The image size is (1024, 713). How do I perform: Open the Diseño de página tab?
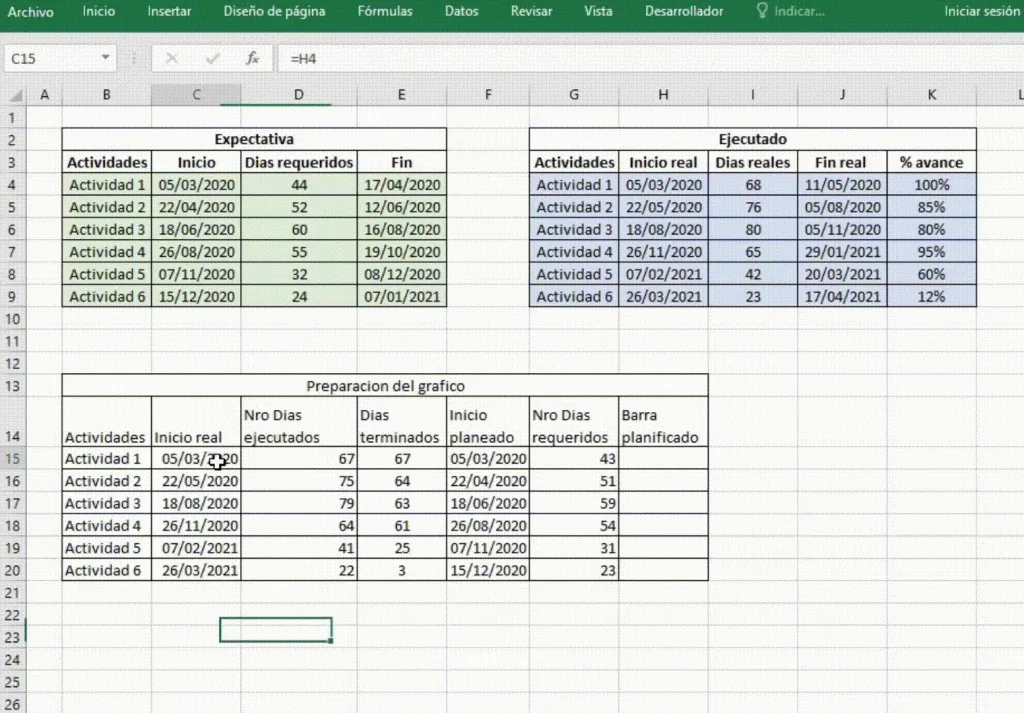(274, 11)
